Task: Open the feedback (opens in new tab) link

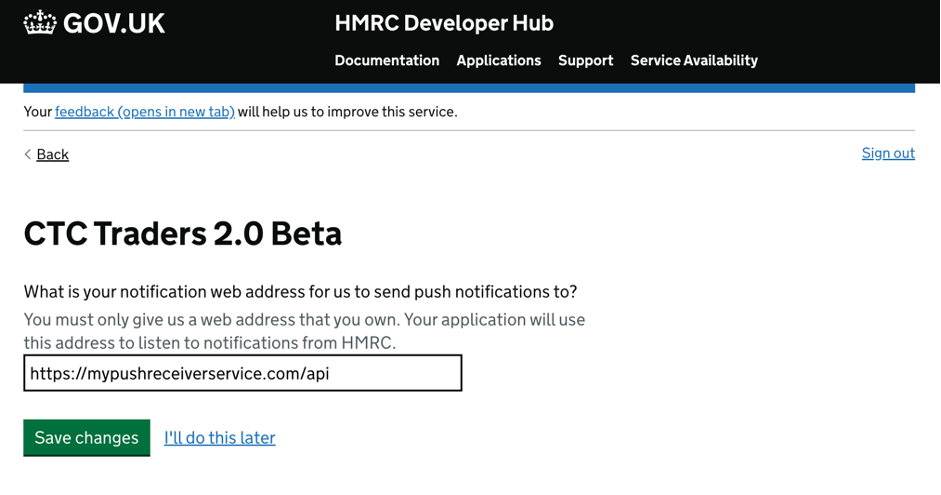Action: (x=145, y=112)
